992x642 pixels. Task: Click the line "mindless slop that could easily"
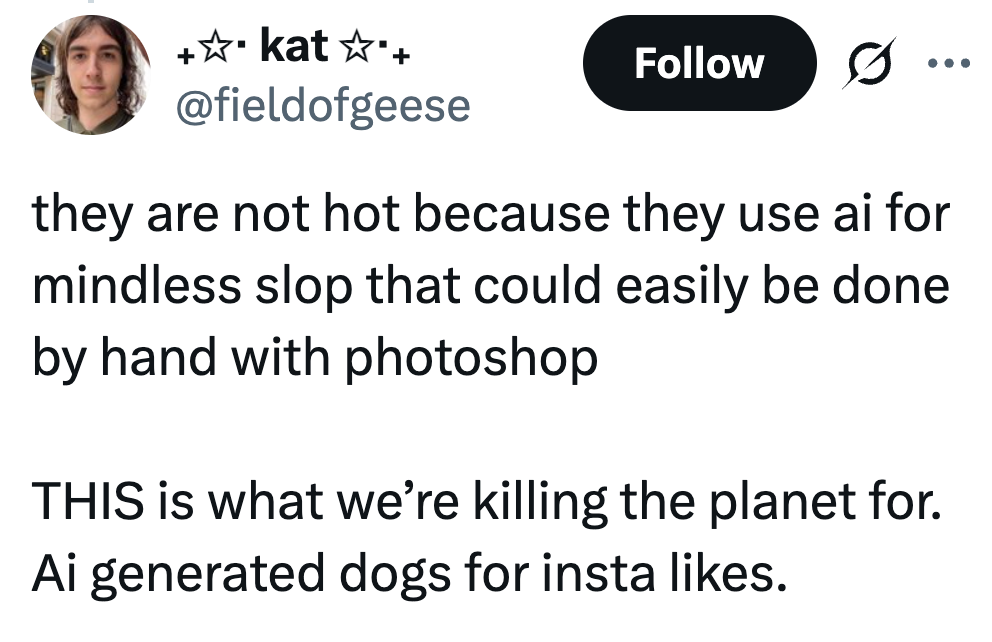point(490,288)
